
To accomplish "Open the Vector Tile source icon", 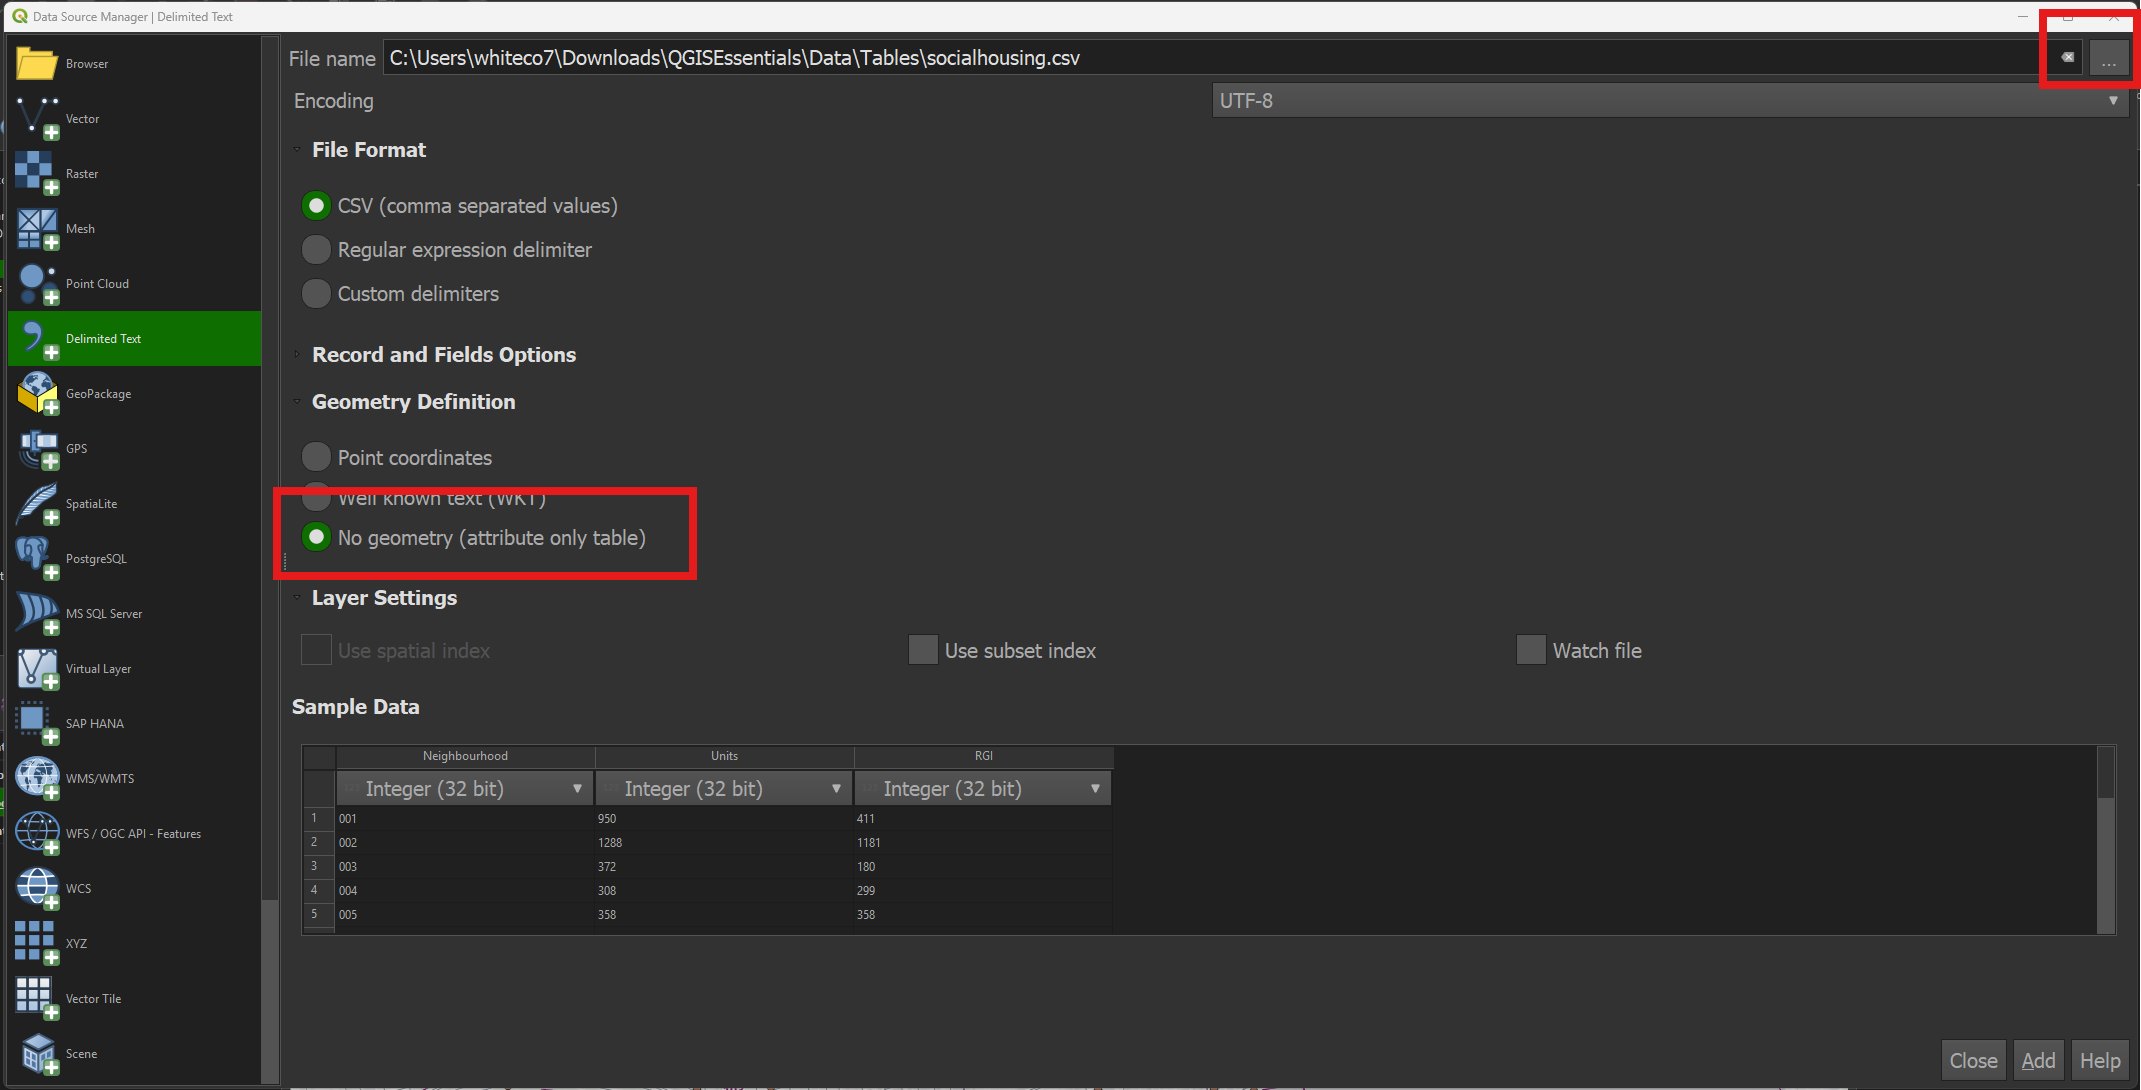I will click(37, 998).
